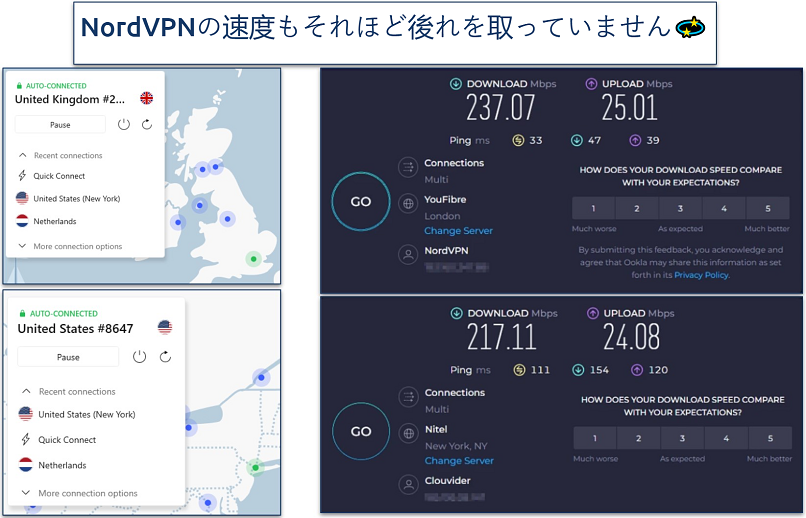Viewport: 806px width, 518px height.
Task: Click Change Server under YouFibre London
Action: click(459, 231)
